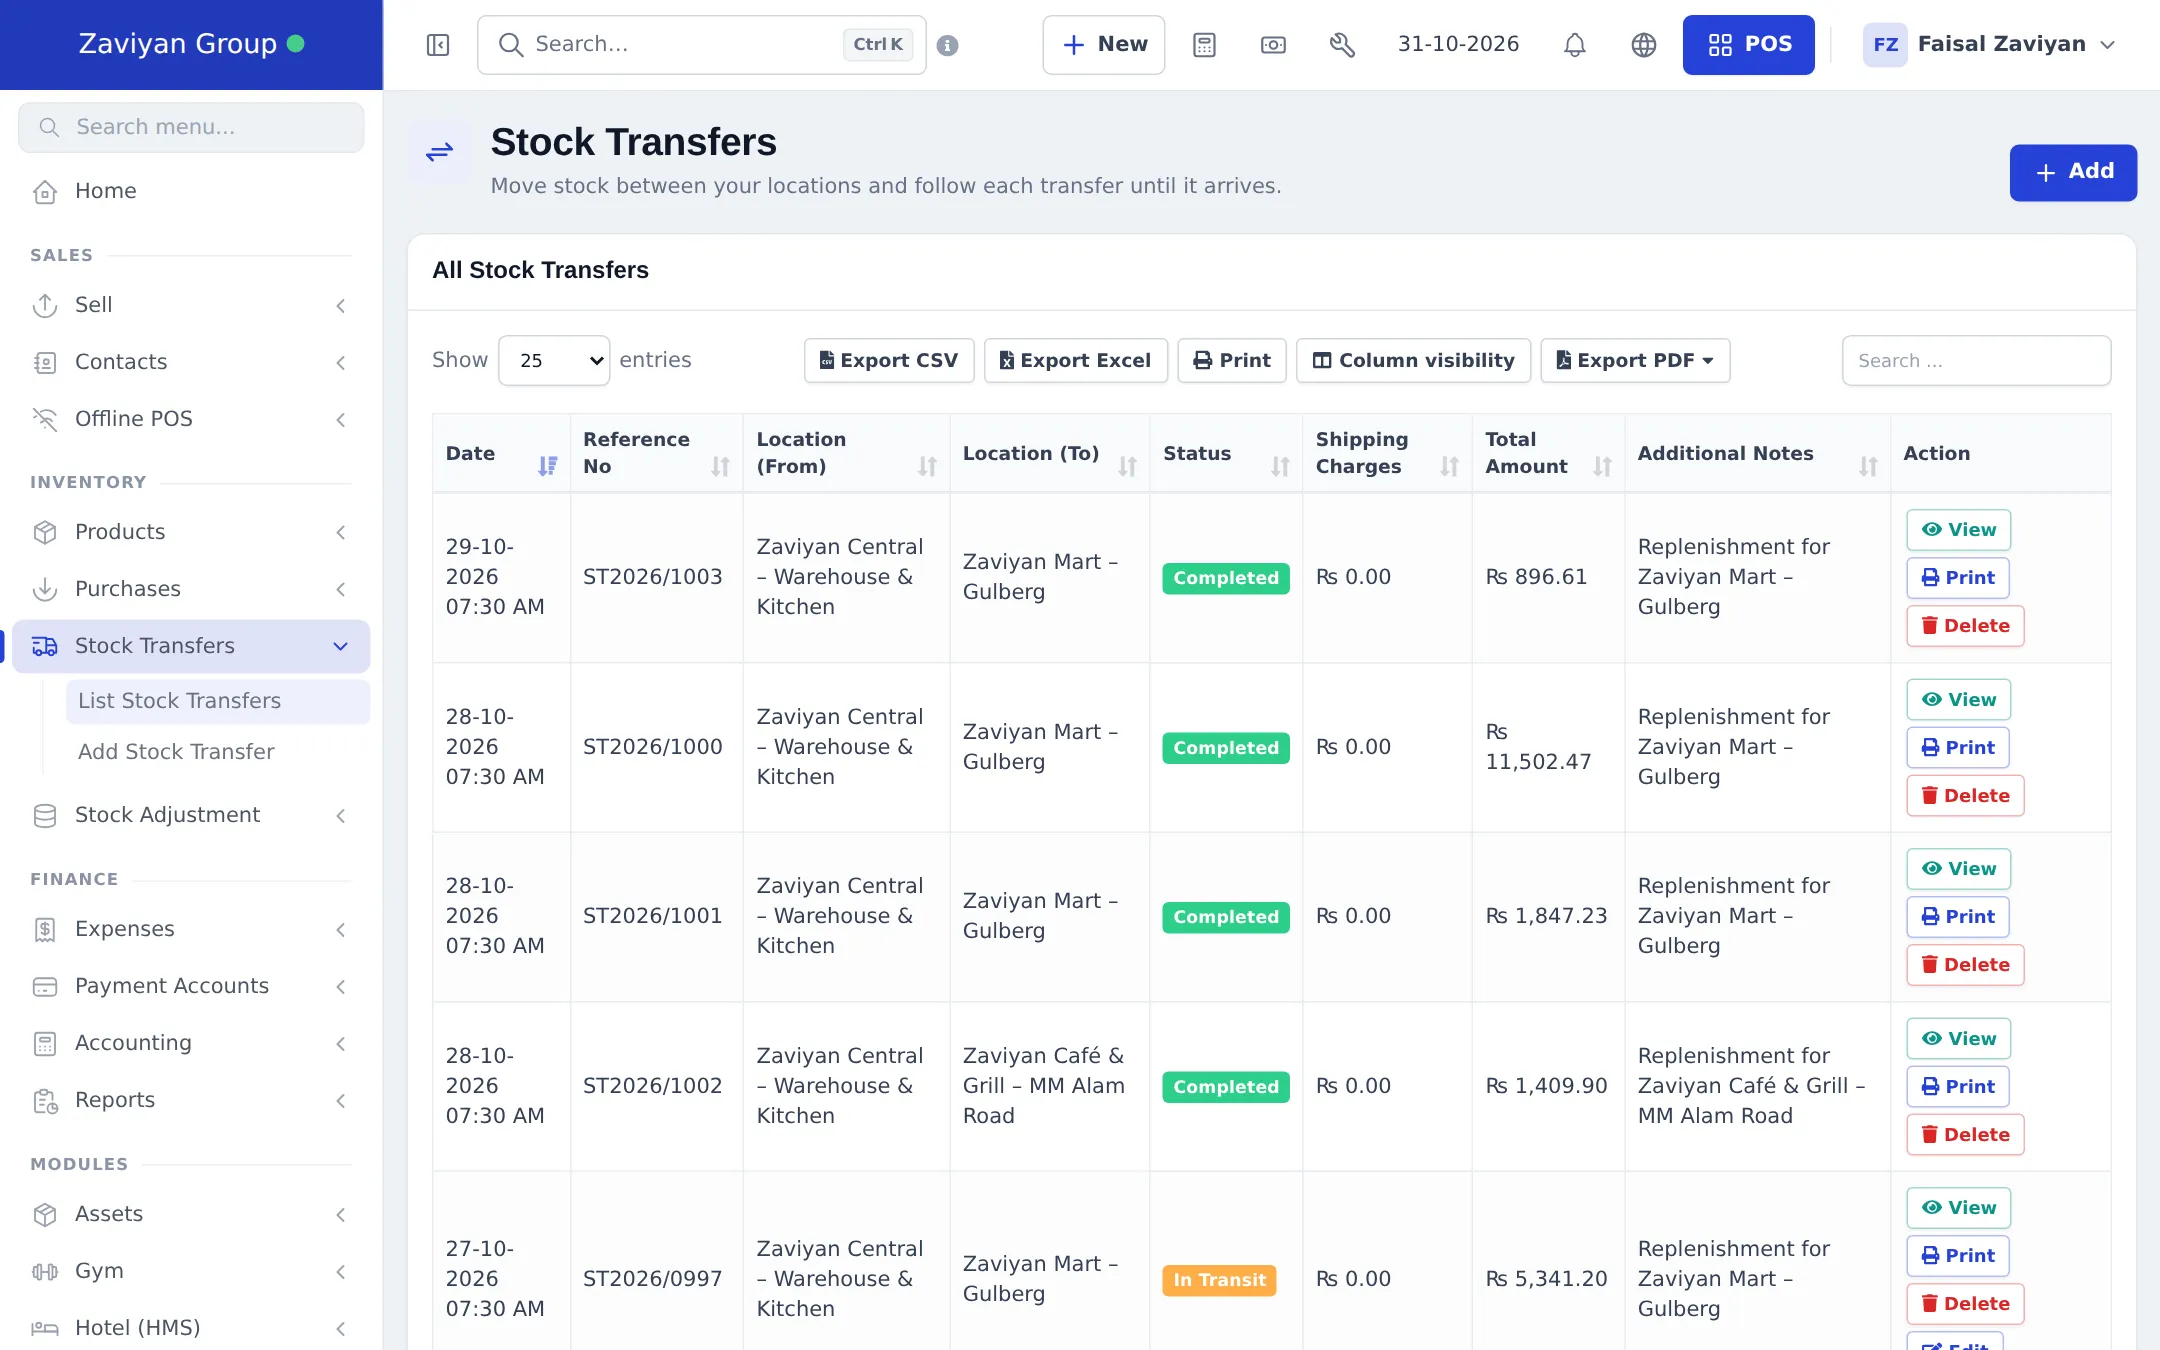Image resolution: width=2160 pixels, height=1350 pixels.
Task: Sort by Total Amount column
Action: point(1548,453)
